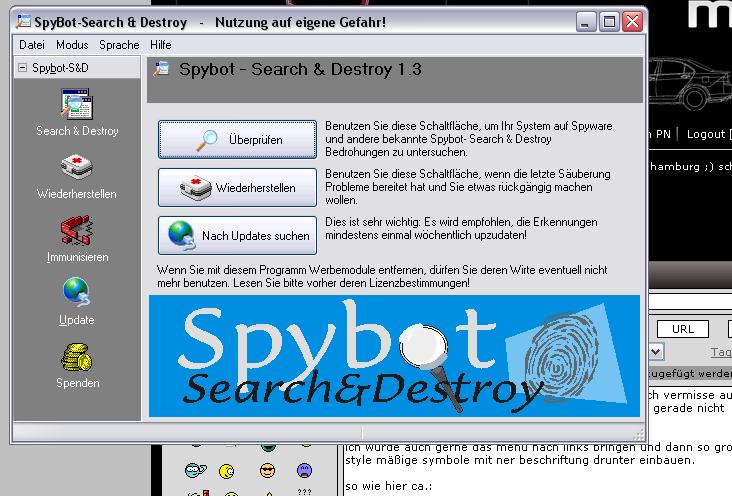Insert the purple sad smiley in forum page

coord(304,470)
